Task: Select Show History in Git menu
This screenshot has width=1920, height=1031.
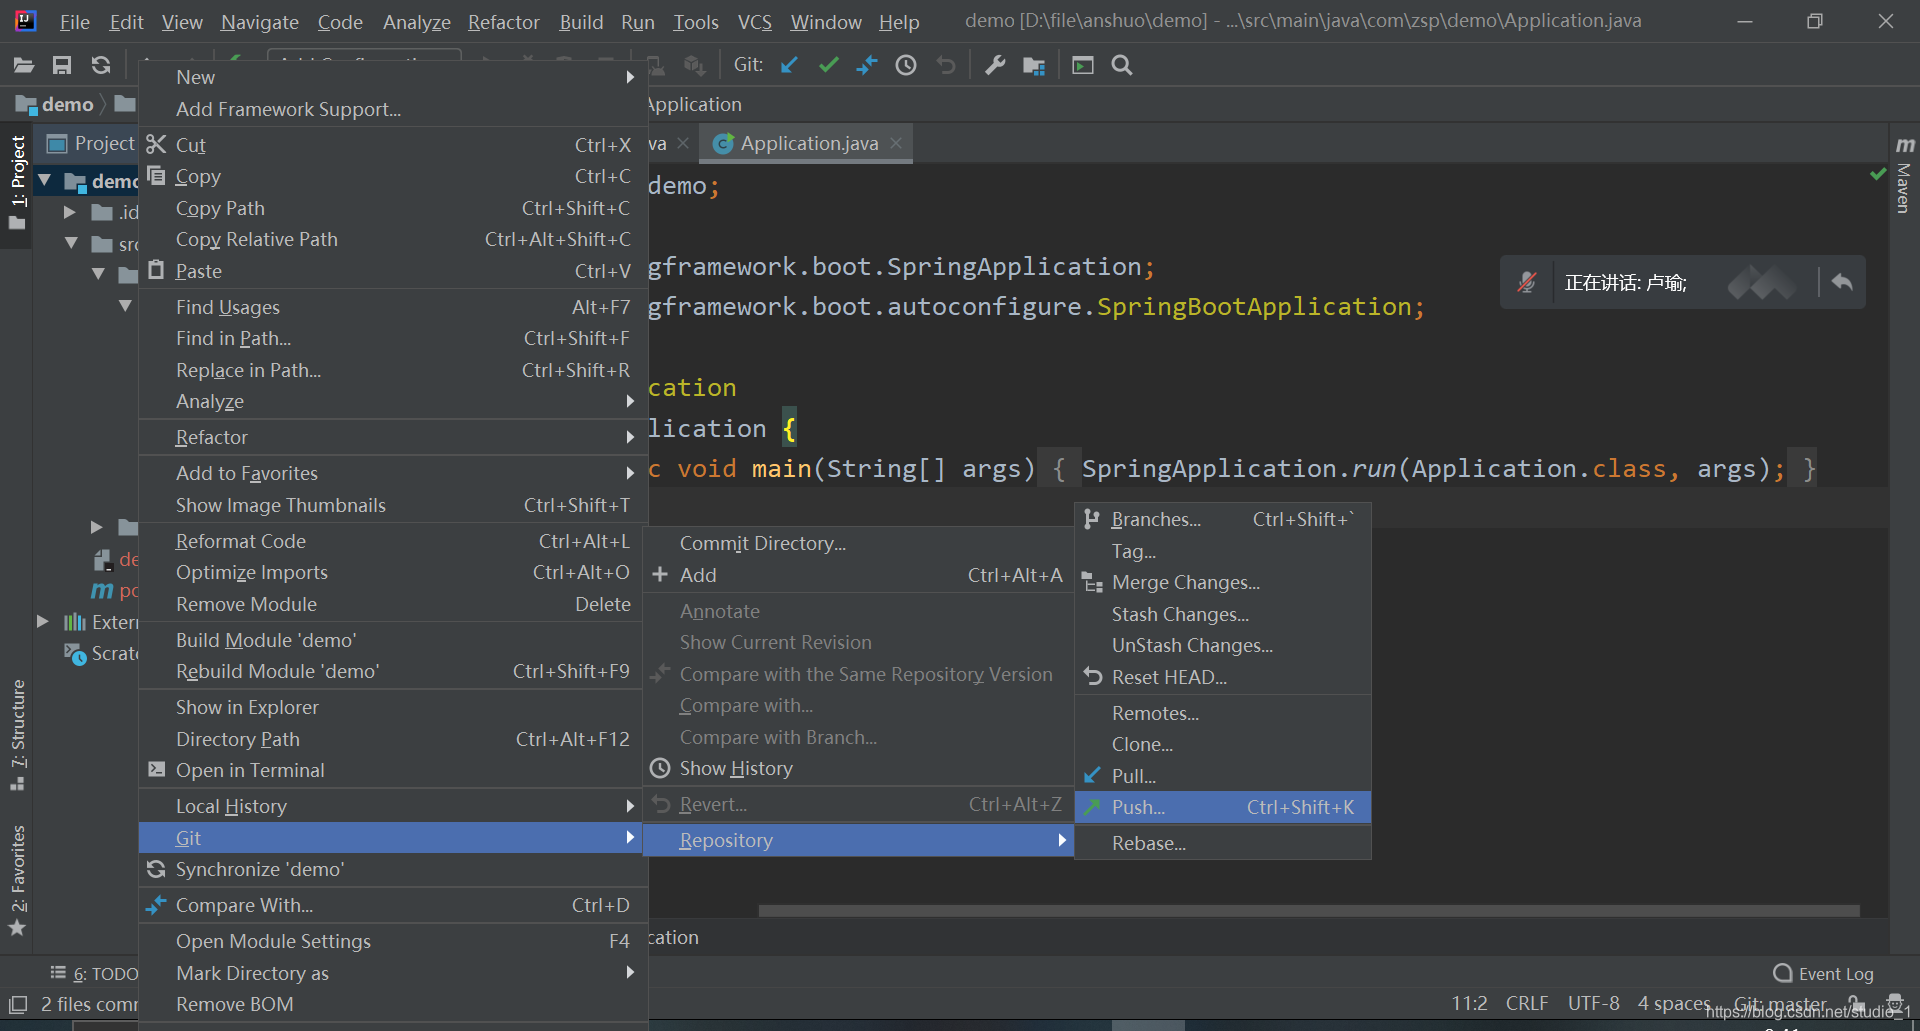Action: pyautogui.click(x=858, y=768)
